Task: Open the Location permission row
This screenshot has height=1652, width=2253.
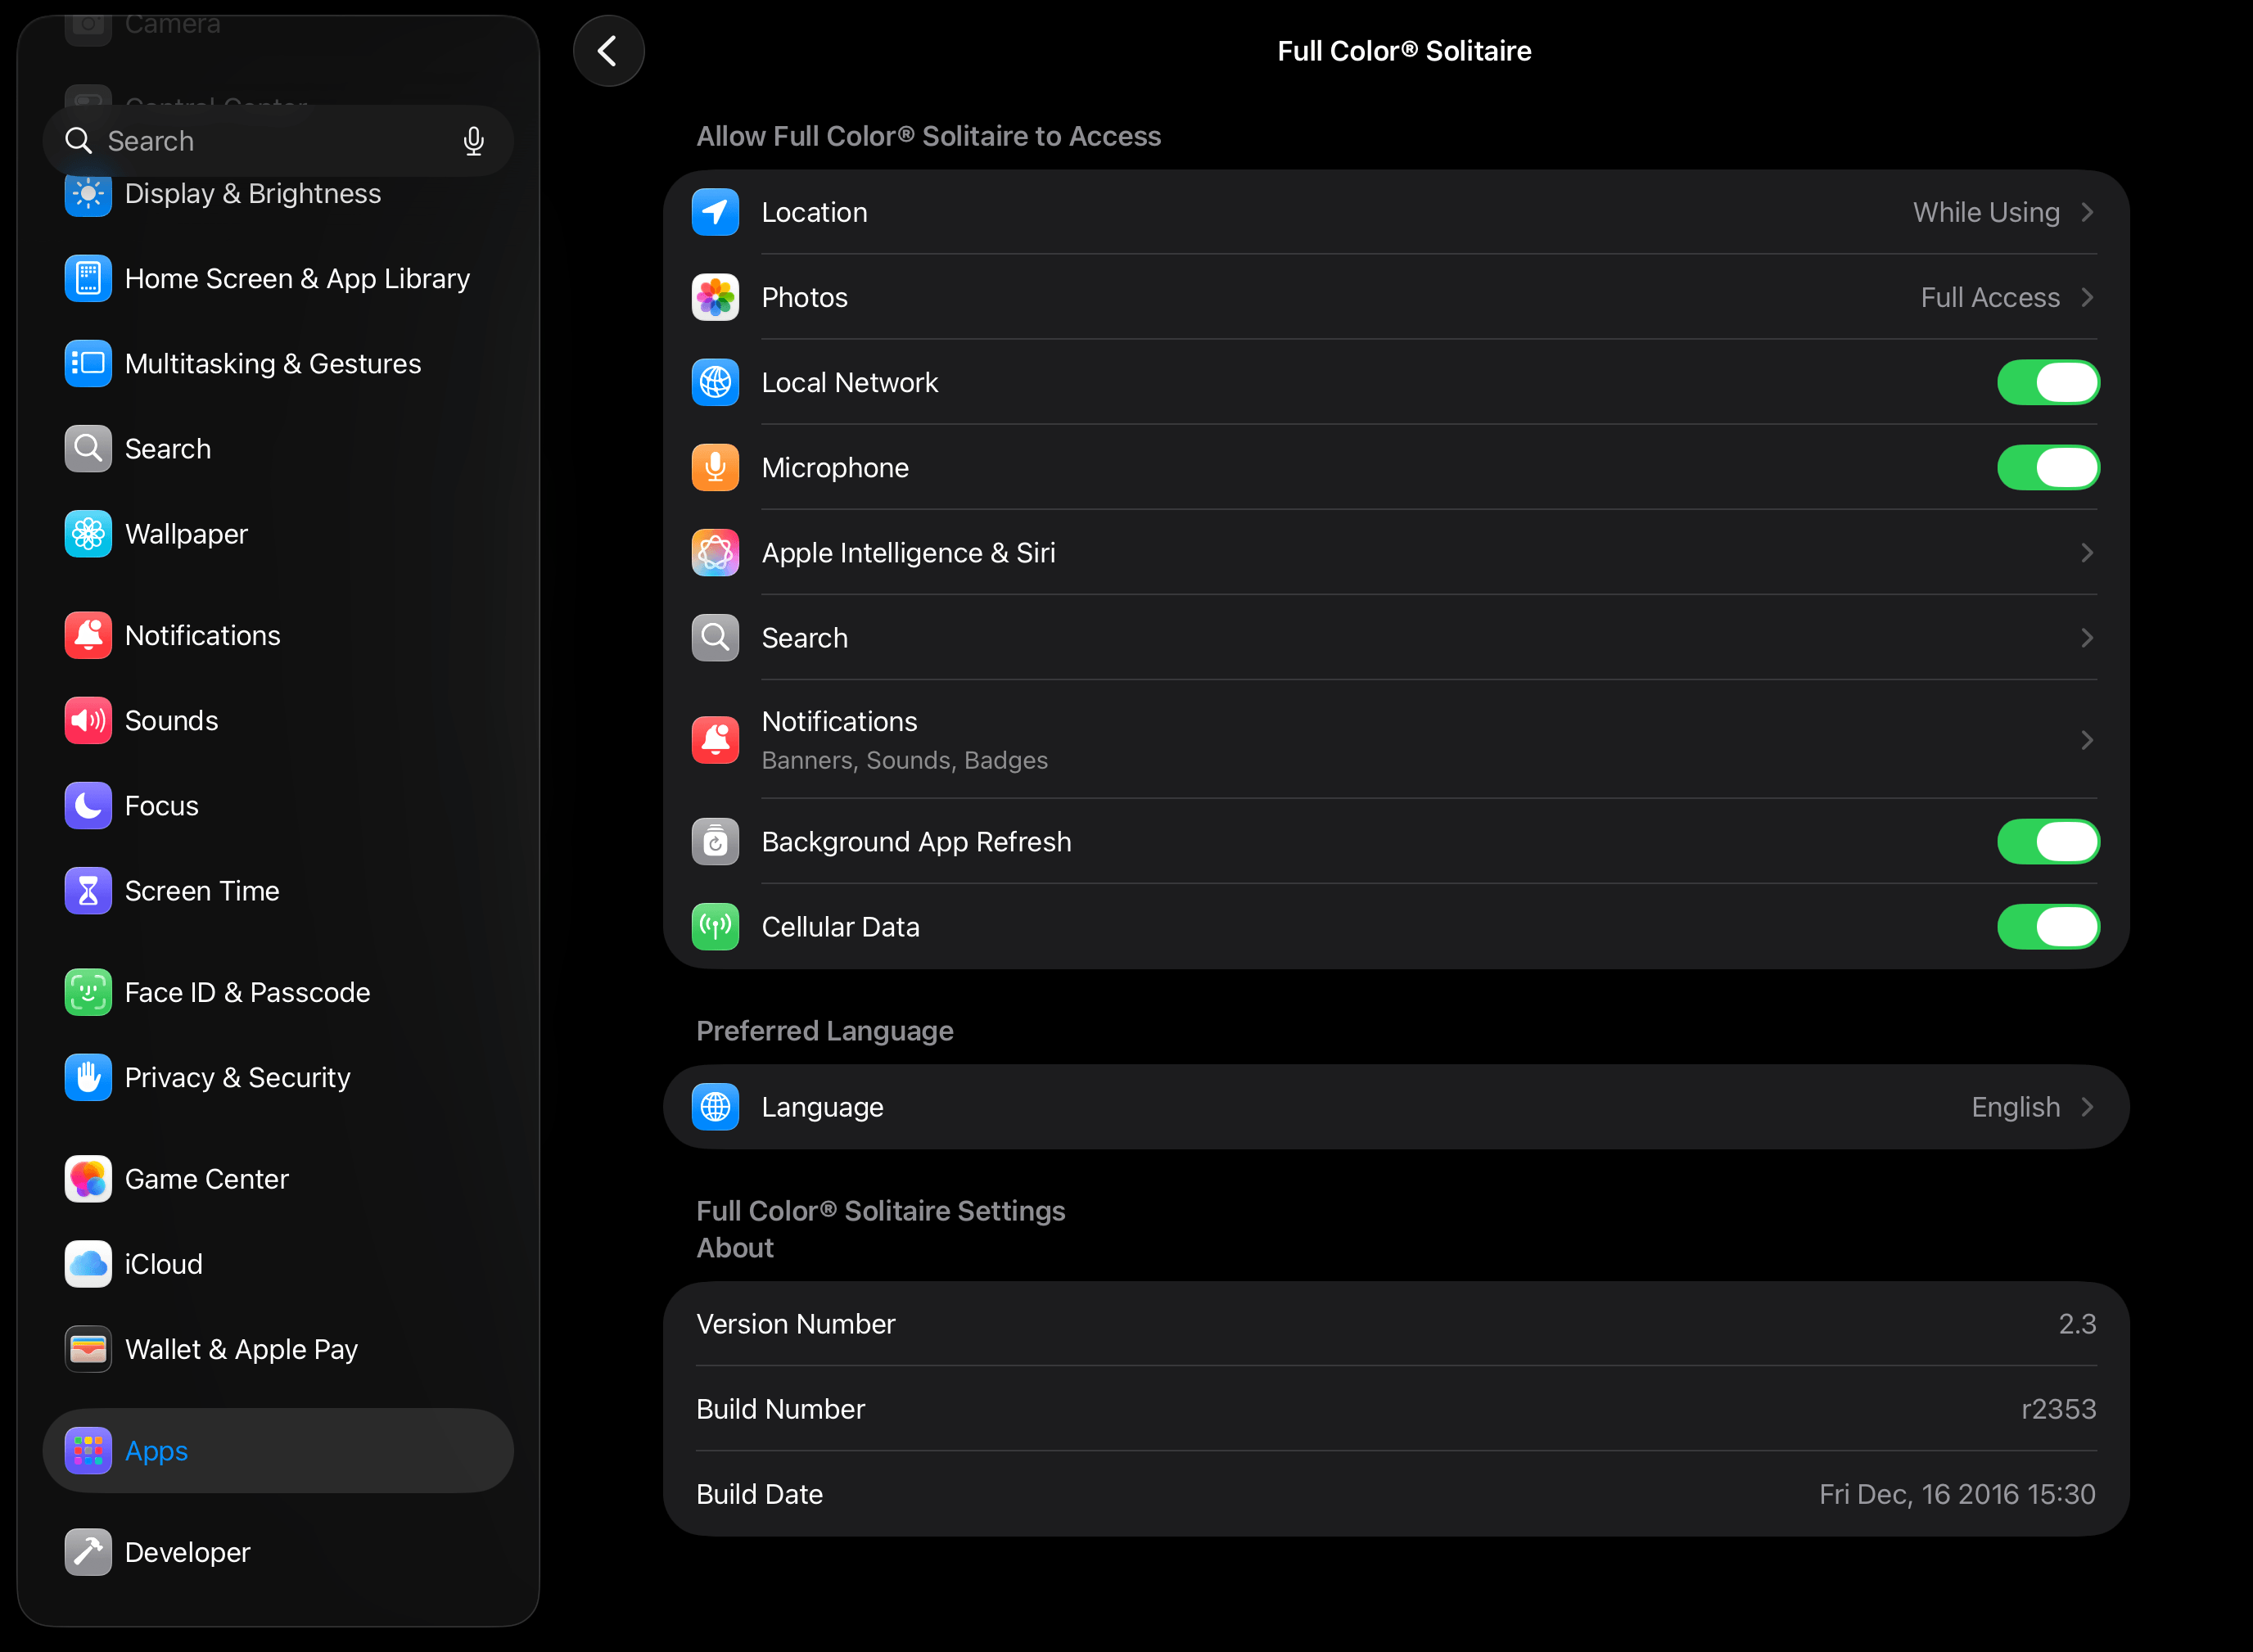Action: [1396, 212]
